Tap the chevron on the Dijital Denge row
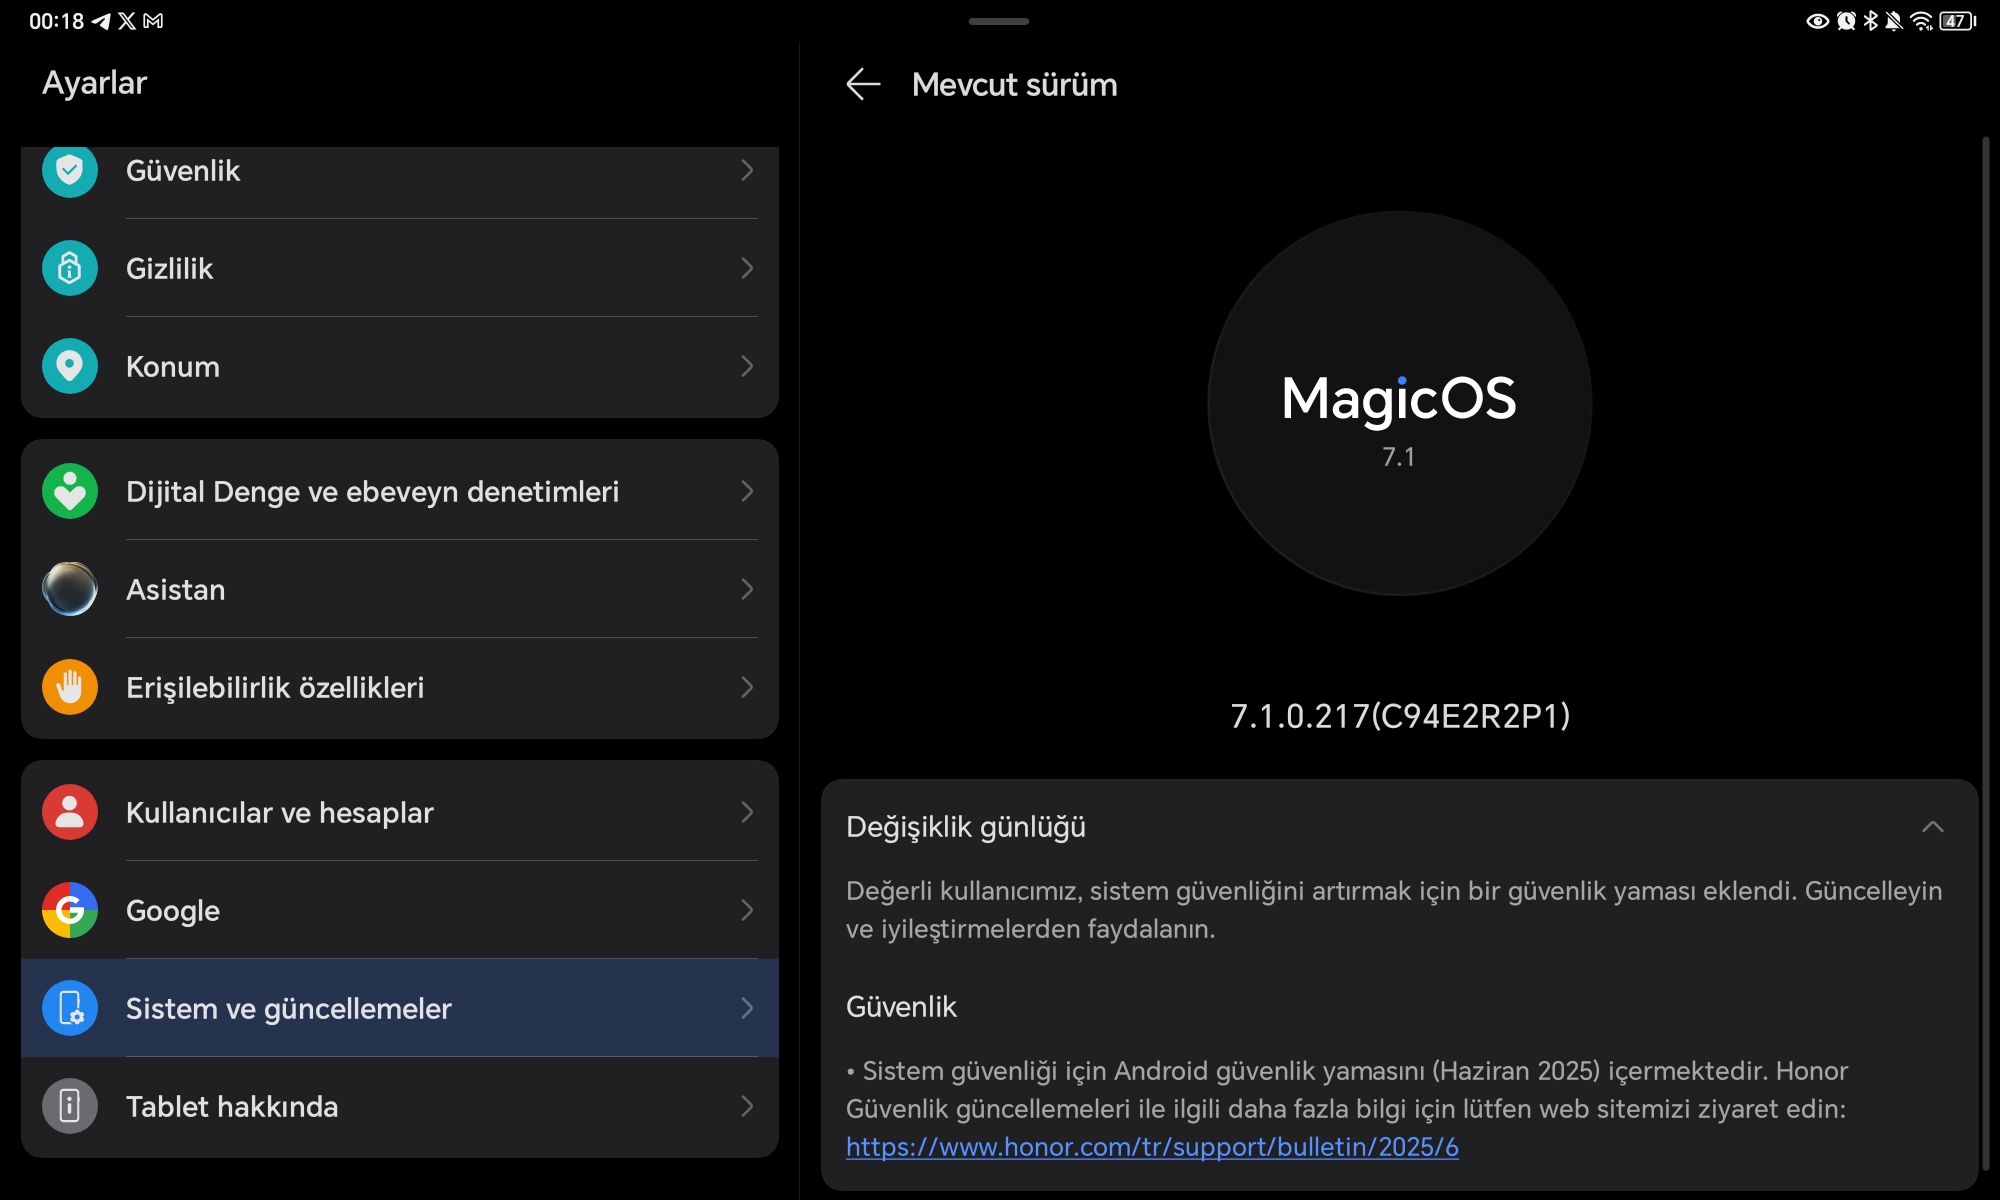 [x=747, y=491]
